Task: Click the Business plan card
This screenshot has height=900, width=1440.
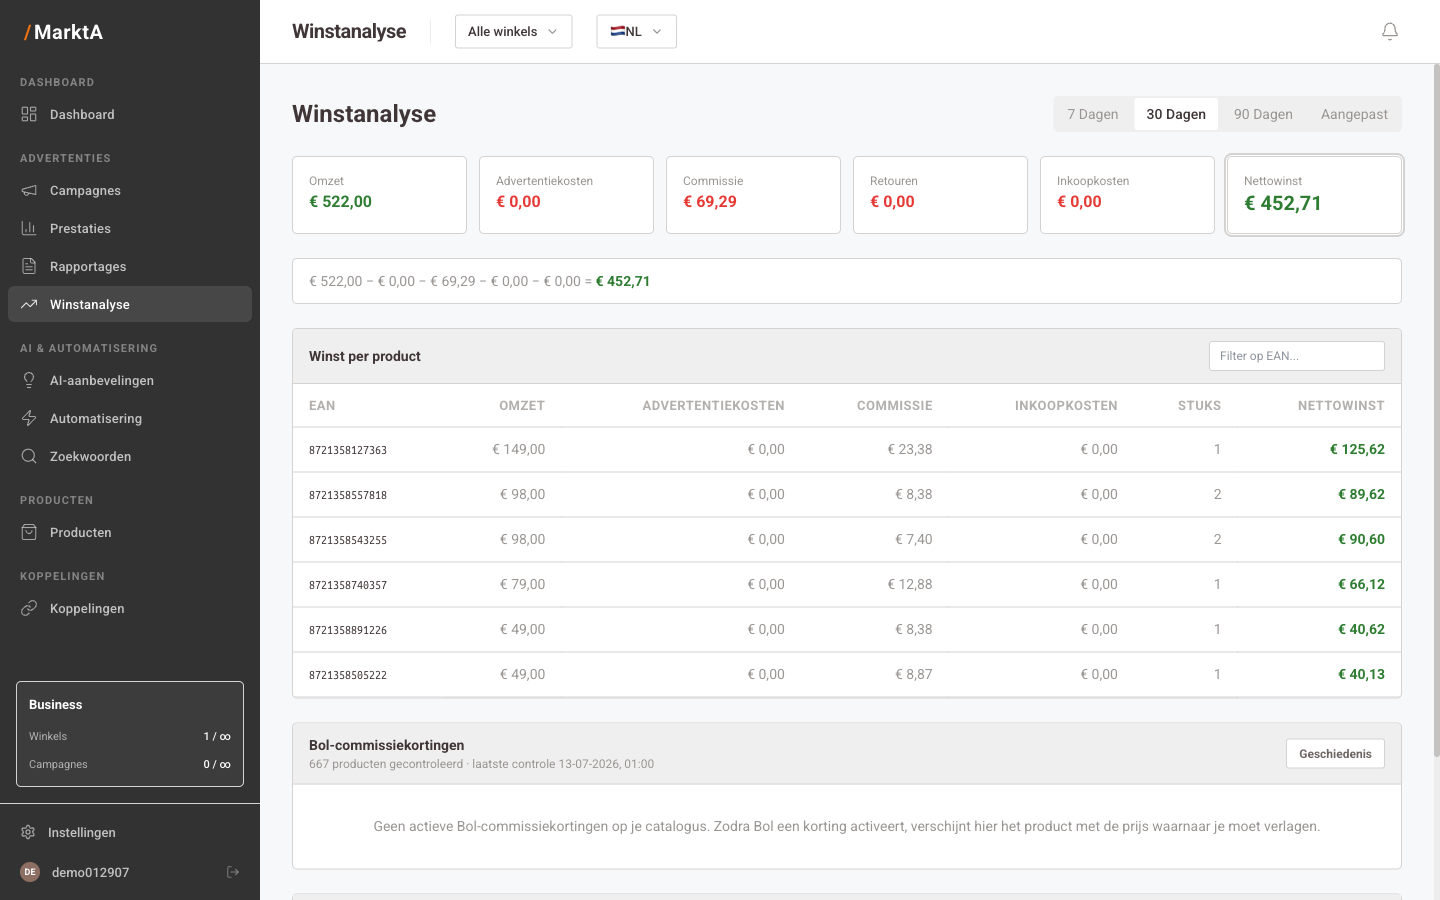Action: point(130,734)
